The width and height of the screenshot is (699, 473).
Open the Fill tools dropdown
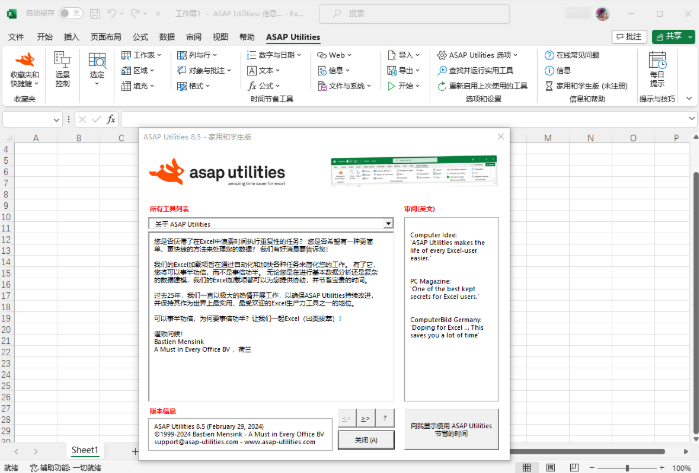tap(137, 86)
